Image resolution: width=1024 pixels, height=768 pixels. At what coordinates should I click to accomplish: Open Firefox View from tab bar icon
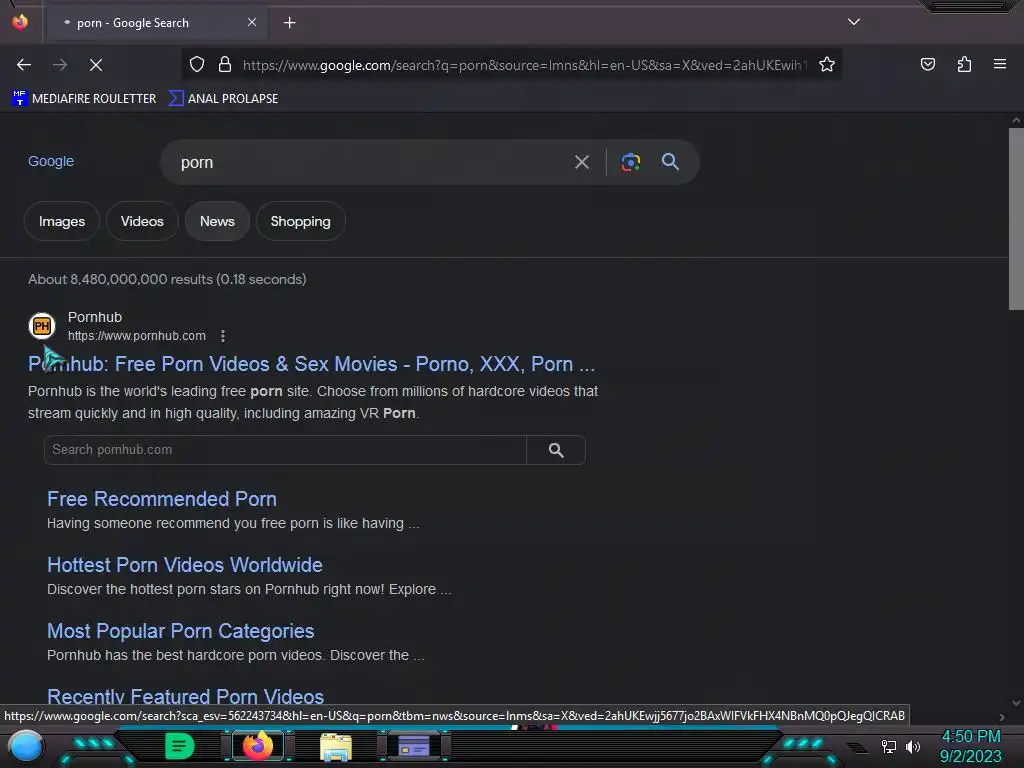pos(20,22)
